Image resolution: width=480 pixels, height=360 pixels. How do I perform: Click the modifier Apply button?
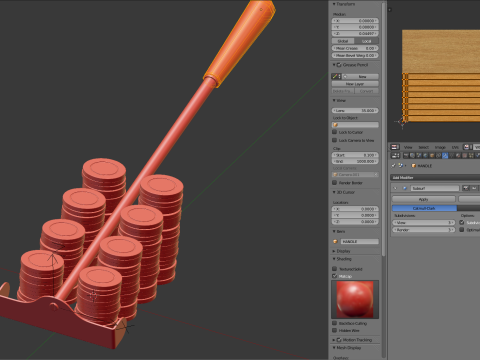pyautogui.click(x=423, y=199)
